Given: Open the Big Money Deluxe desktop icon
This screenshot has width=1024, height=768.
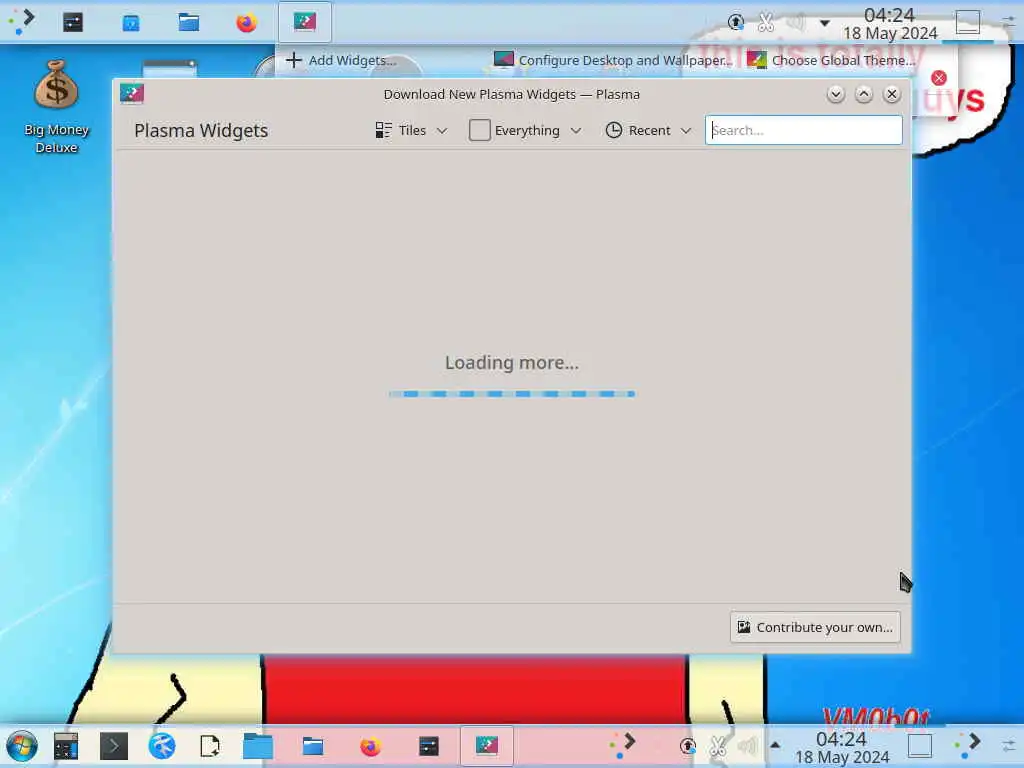Looking at the screenshot, I should (x=57, y=106).
